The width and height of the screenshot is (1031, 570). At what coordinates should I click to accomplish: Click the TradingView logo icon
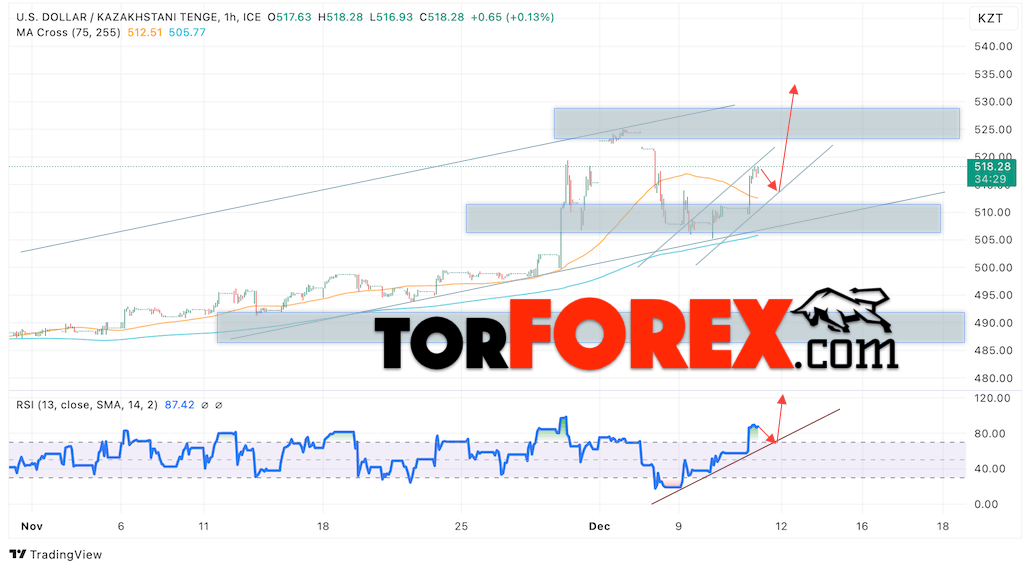tap(18, 554)
